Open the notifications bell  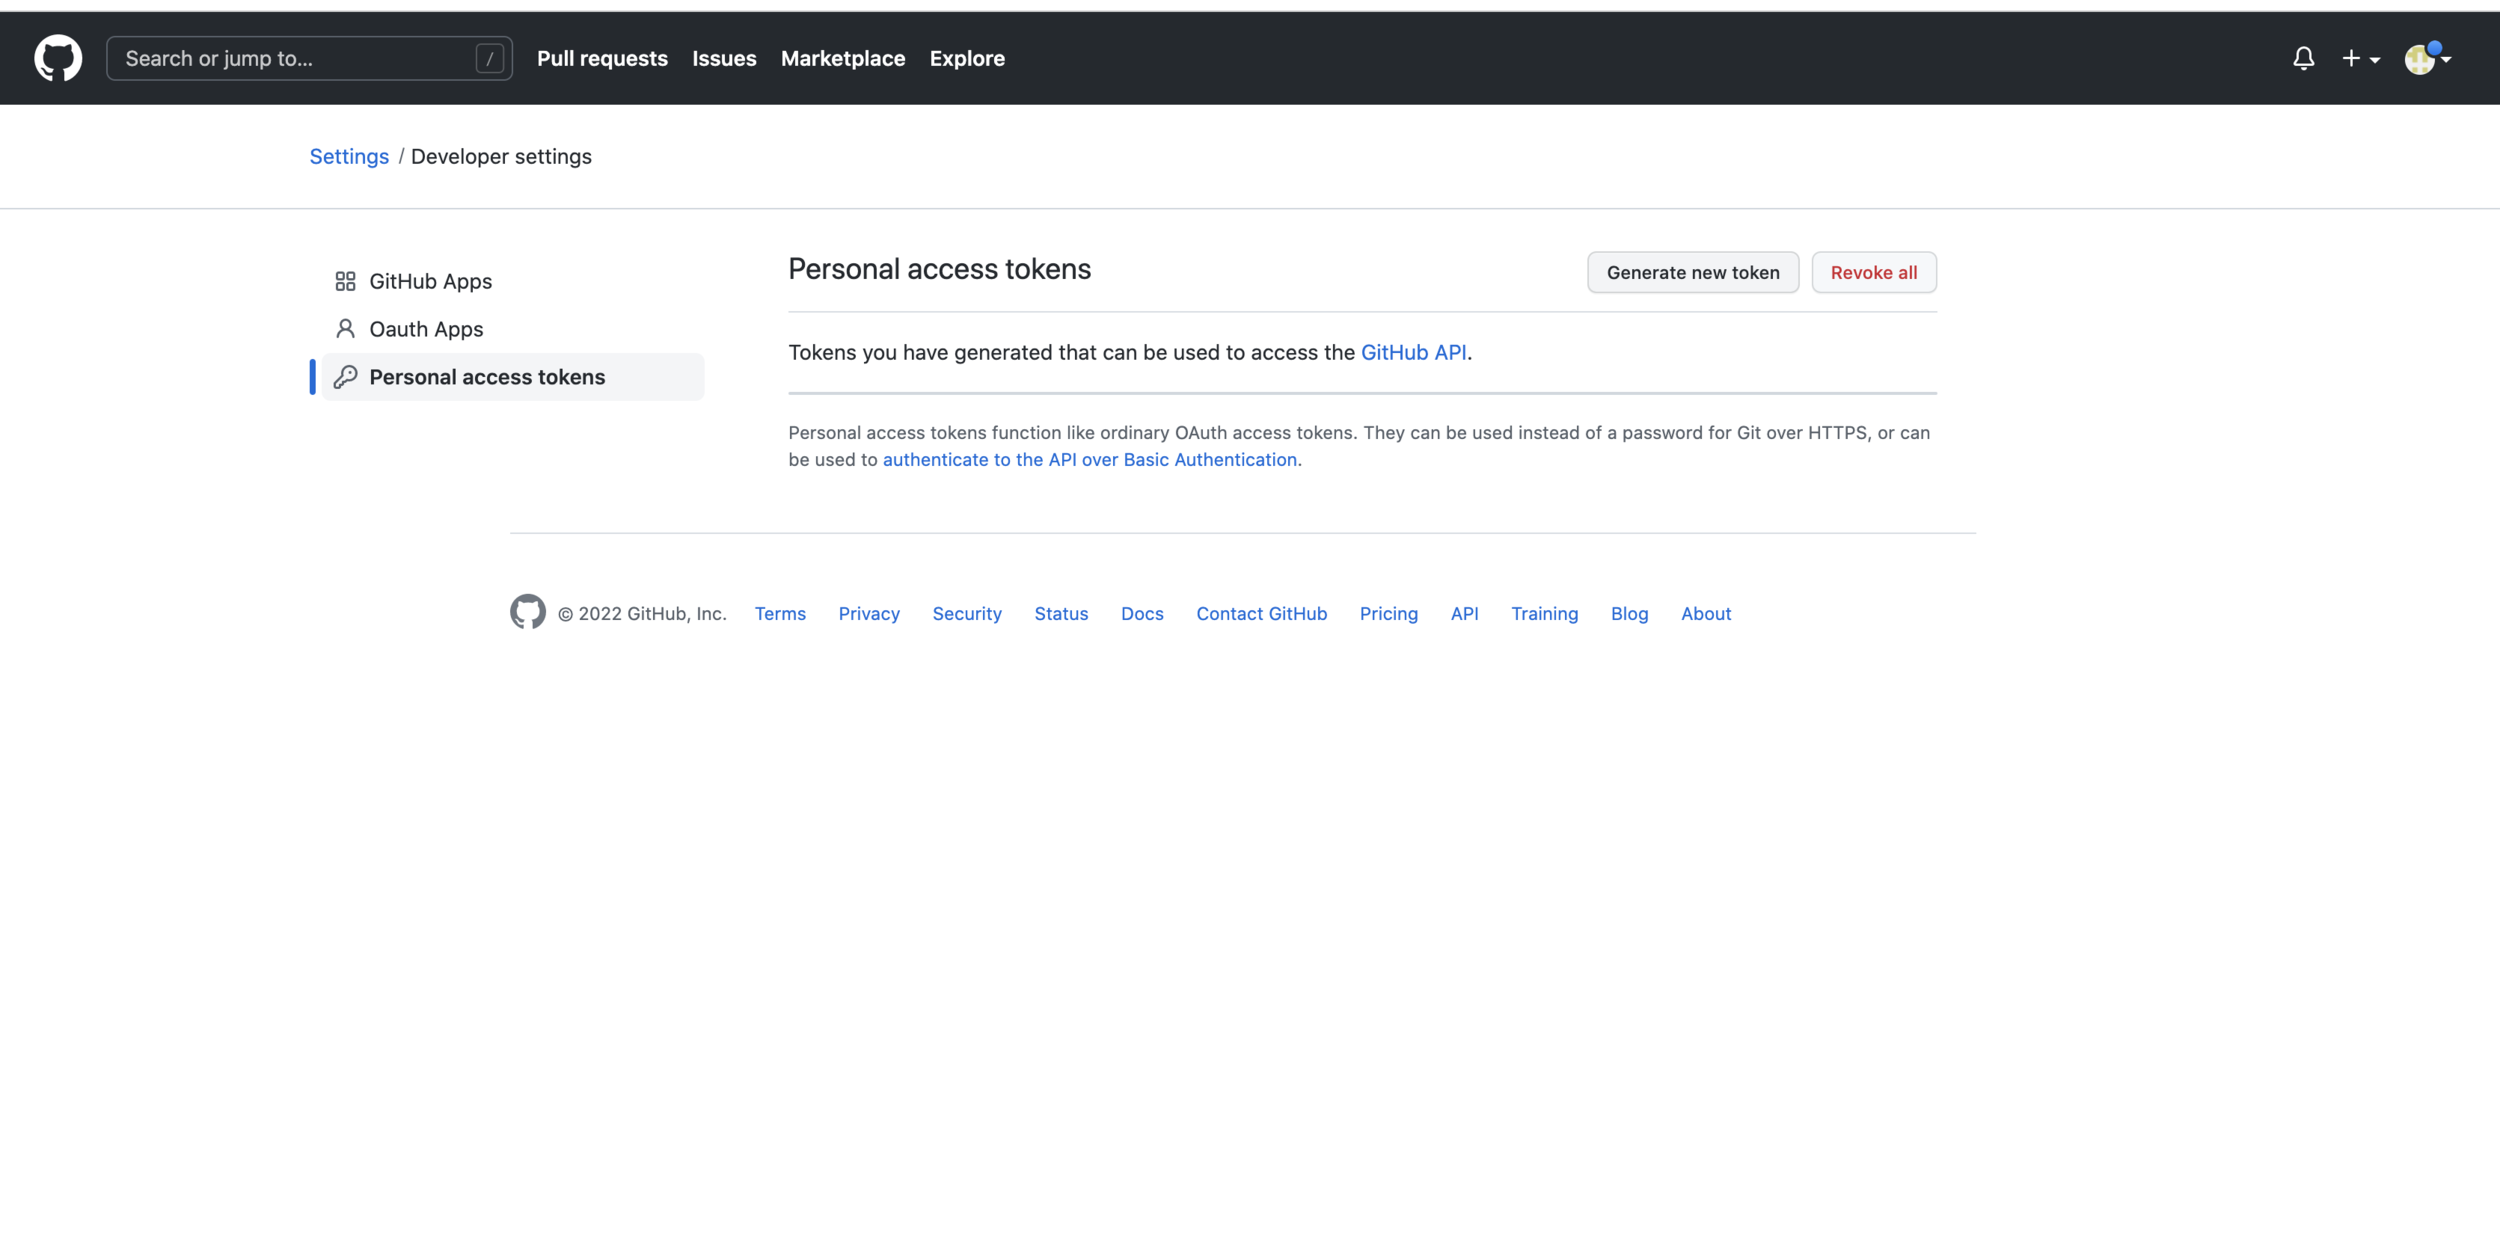(2303, 59)
